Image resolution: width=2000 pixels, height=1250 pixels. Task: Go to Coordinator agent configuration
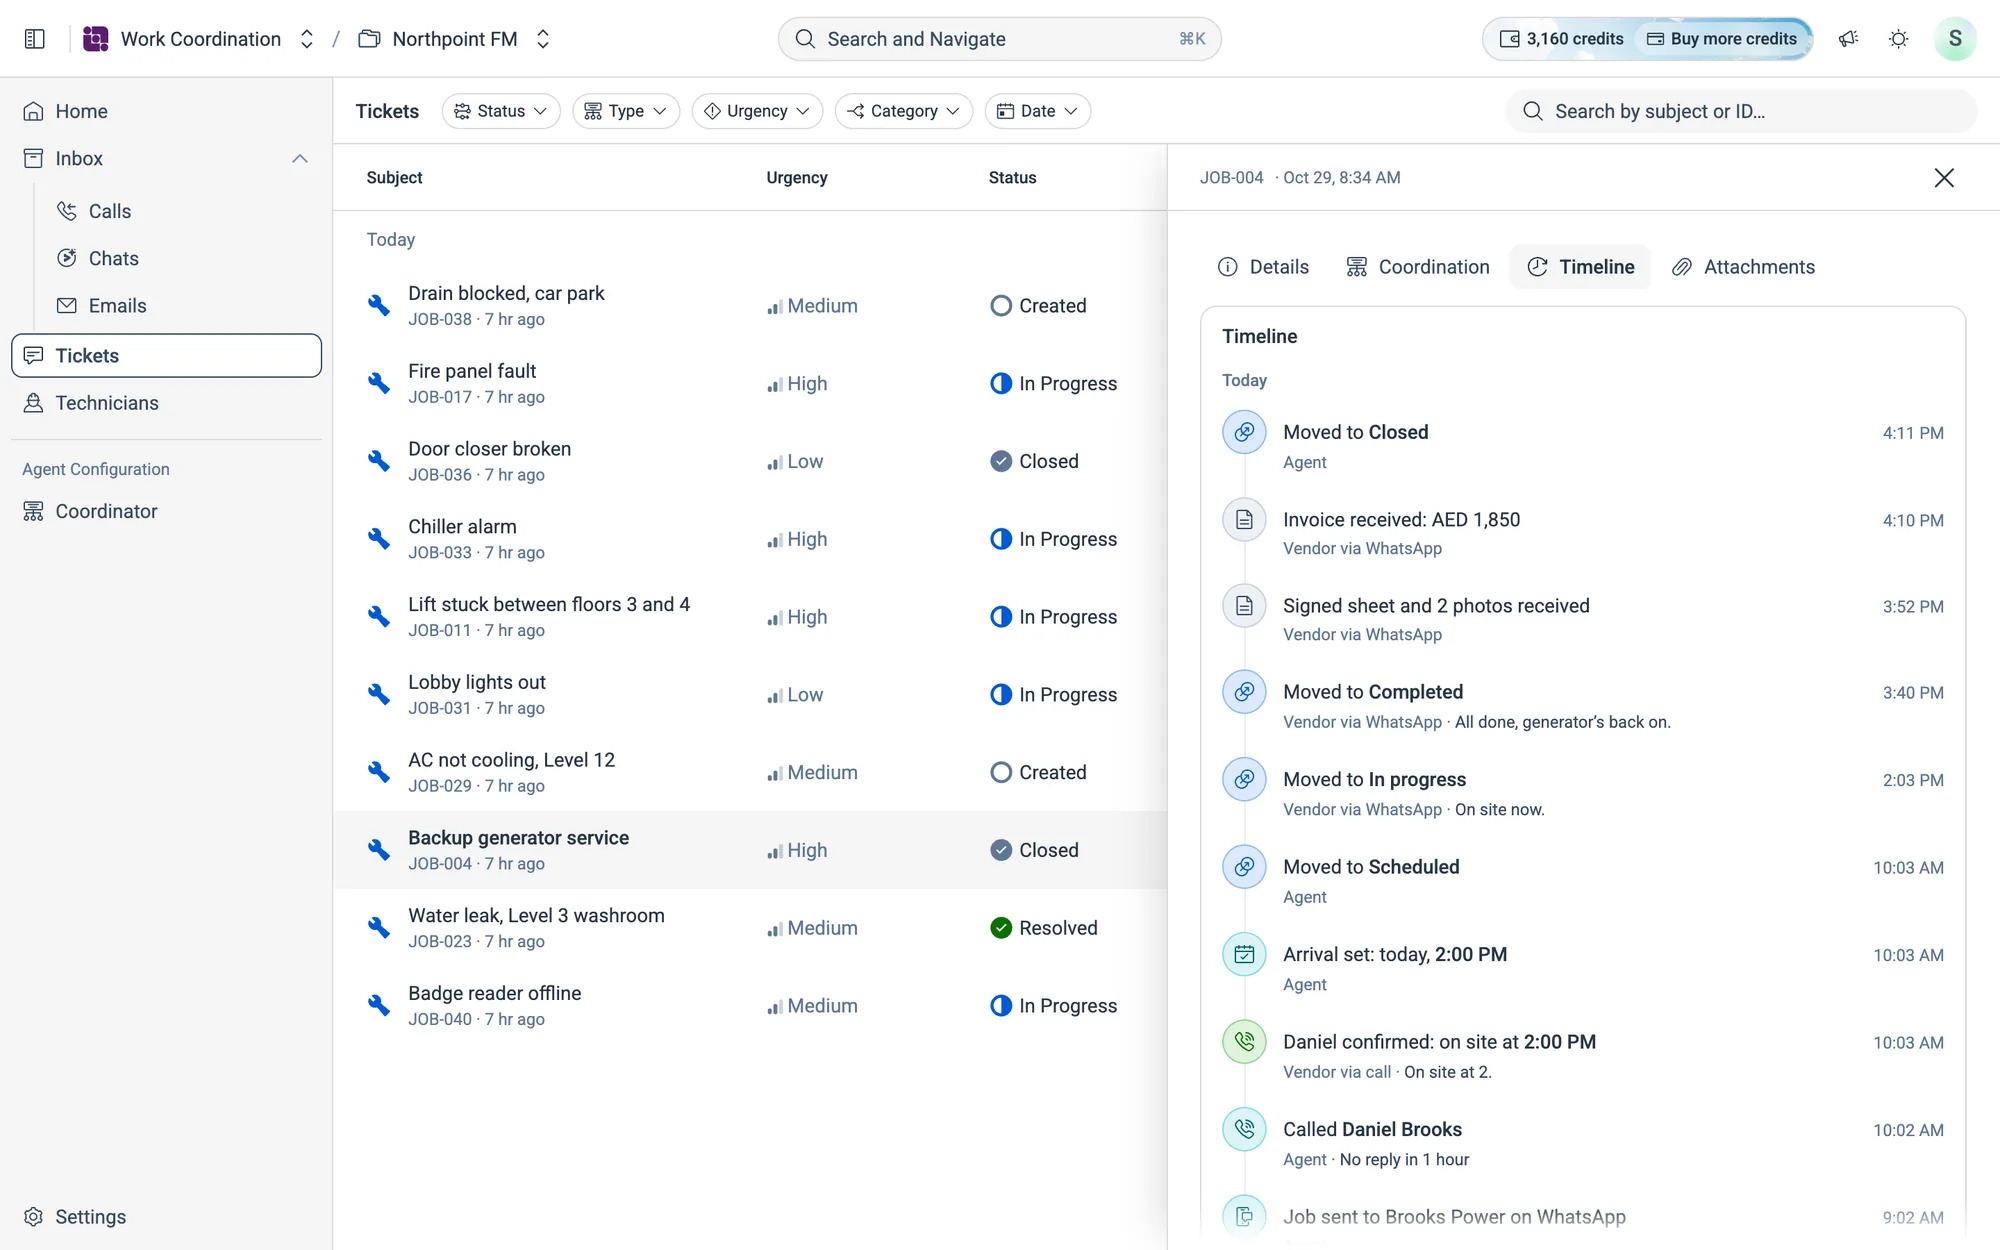click(x=166, y=511)
